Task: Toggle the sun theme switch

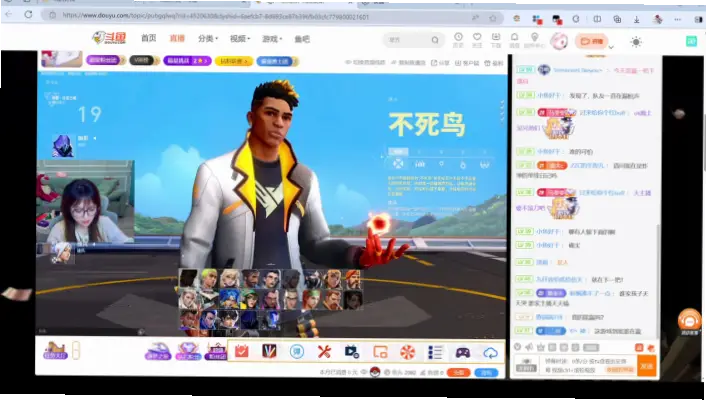Action: coord(636,42)
